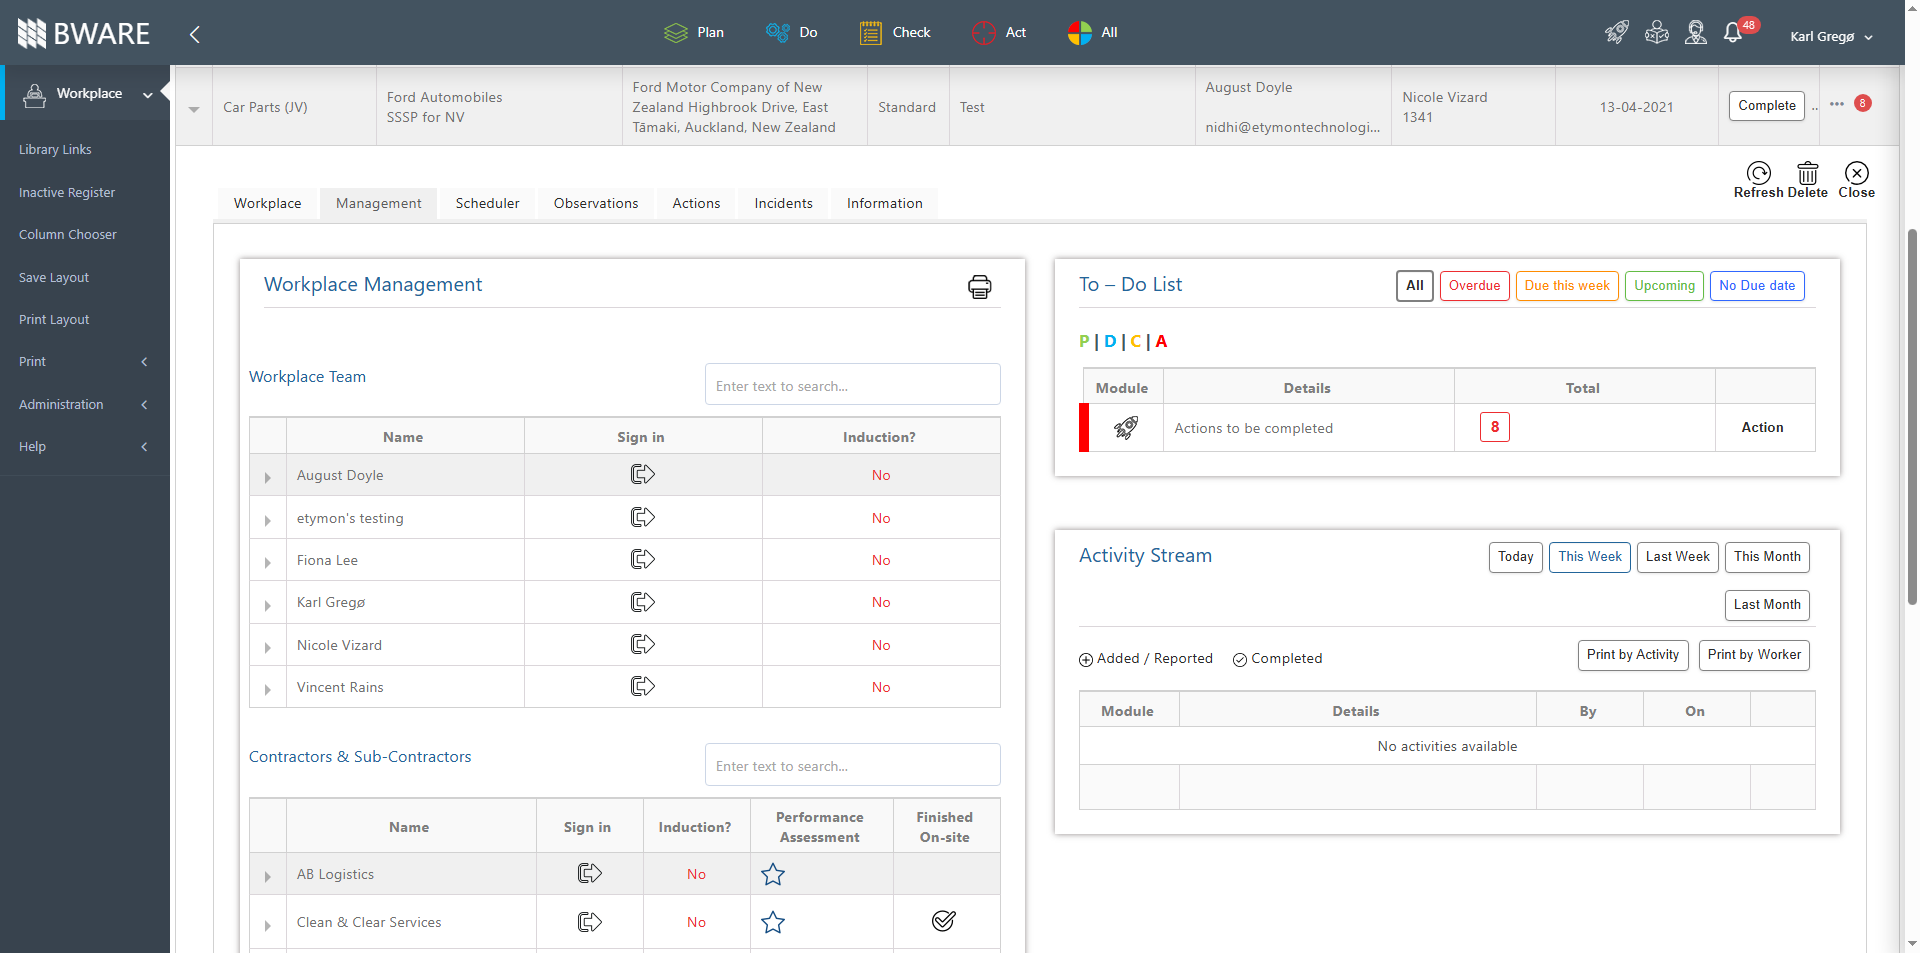Sign in Nicole Vizard
The image size is (1920, 953).
[x=643, y=645]
